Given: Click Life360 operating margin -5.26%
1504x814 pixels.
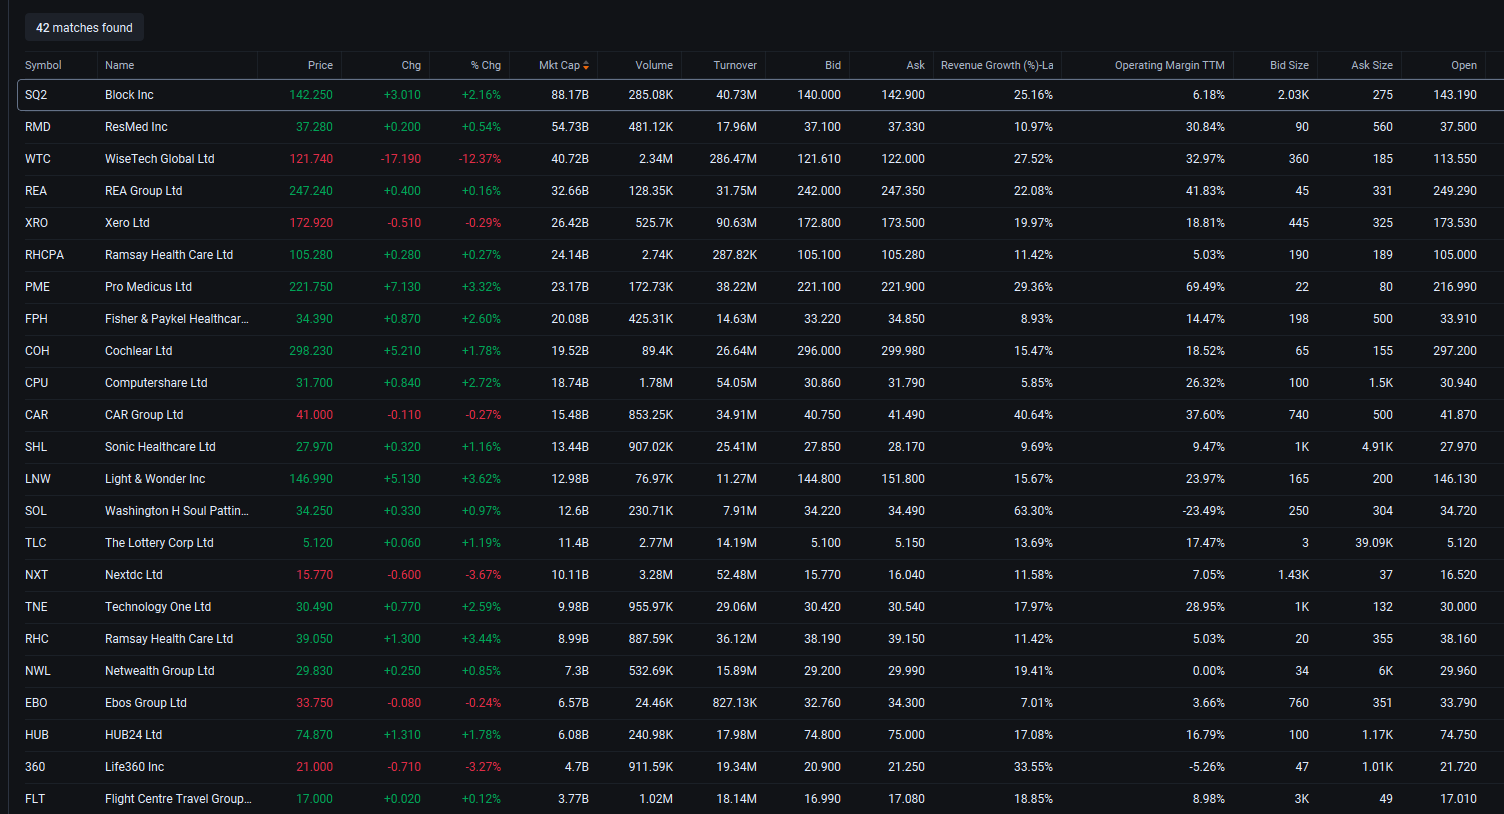Looking at the screenshot, I should [x=1207, y=767].
